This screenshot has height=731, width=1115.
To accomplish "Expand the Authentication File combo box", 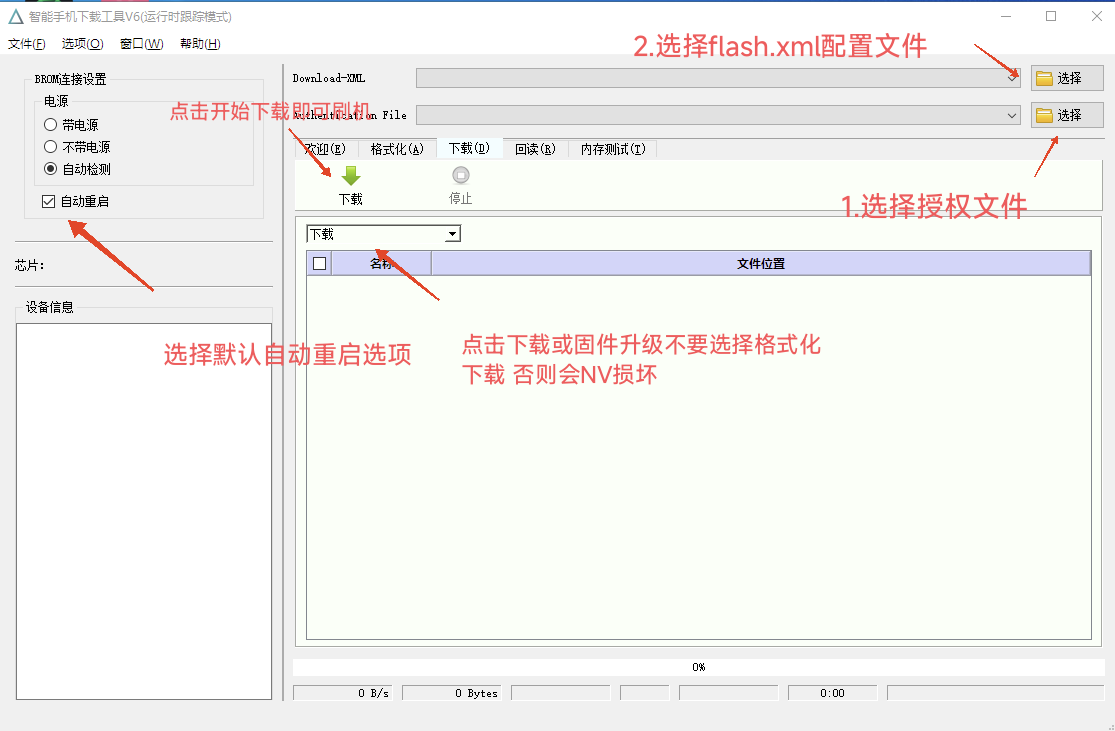I will 1012,115.
